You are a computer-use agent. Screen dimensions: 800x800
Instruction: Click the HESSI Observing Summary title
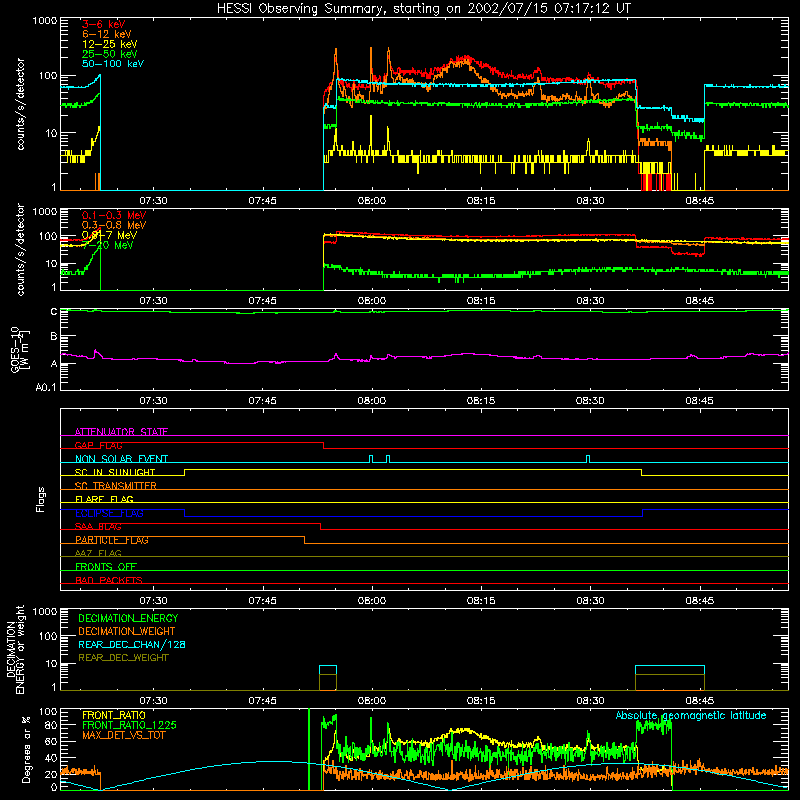click(x=424, y=9)
